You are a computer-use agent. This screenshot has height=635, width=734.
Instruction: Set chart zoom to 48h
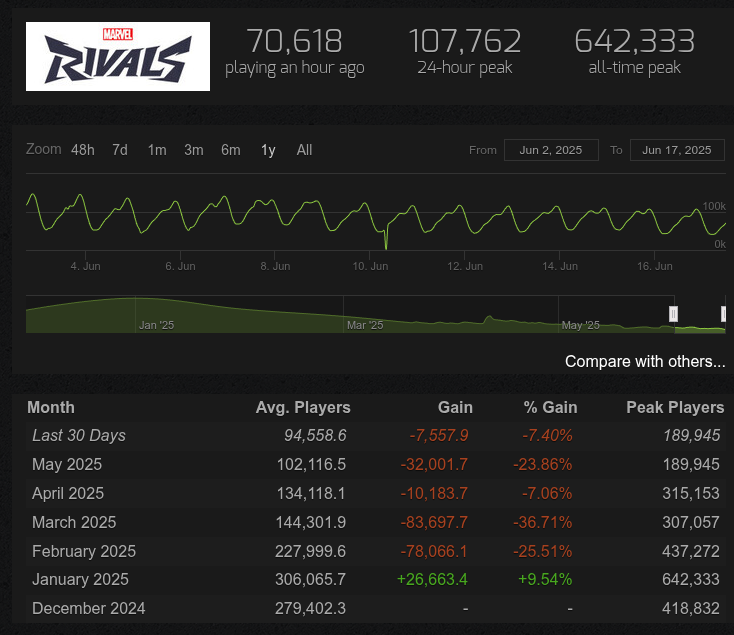pyautogui.click(x=83, y=150)
